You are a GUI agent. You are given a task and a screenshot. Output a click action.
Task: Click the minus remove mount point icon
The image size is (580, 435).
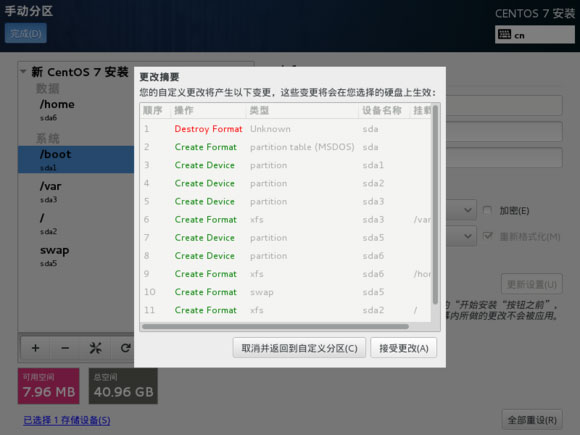click(x=65, y=348)
